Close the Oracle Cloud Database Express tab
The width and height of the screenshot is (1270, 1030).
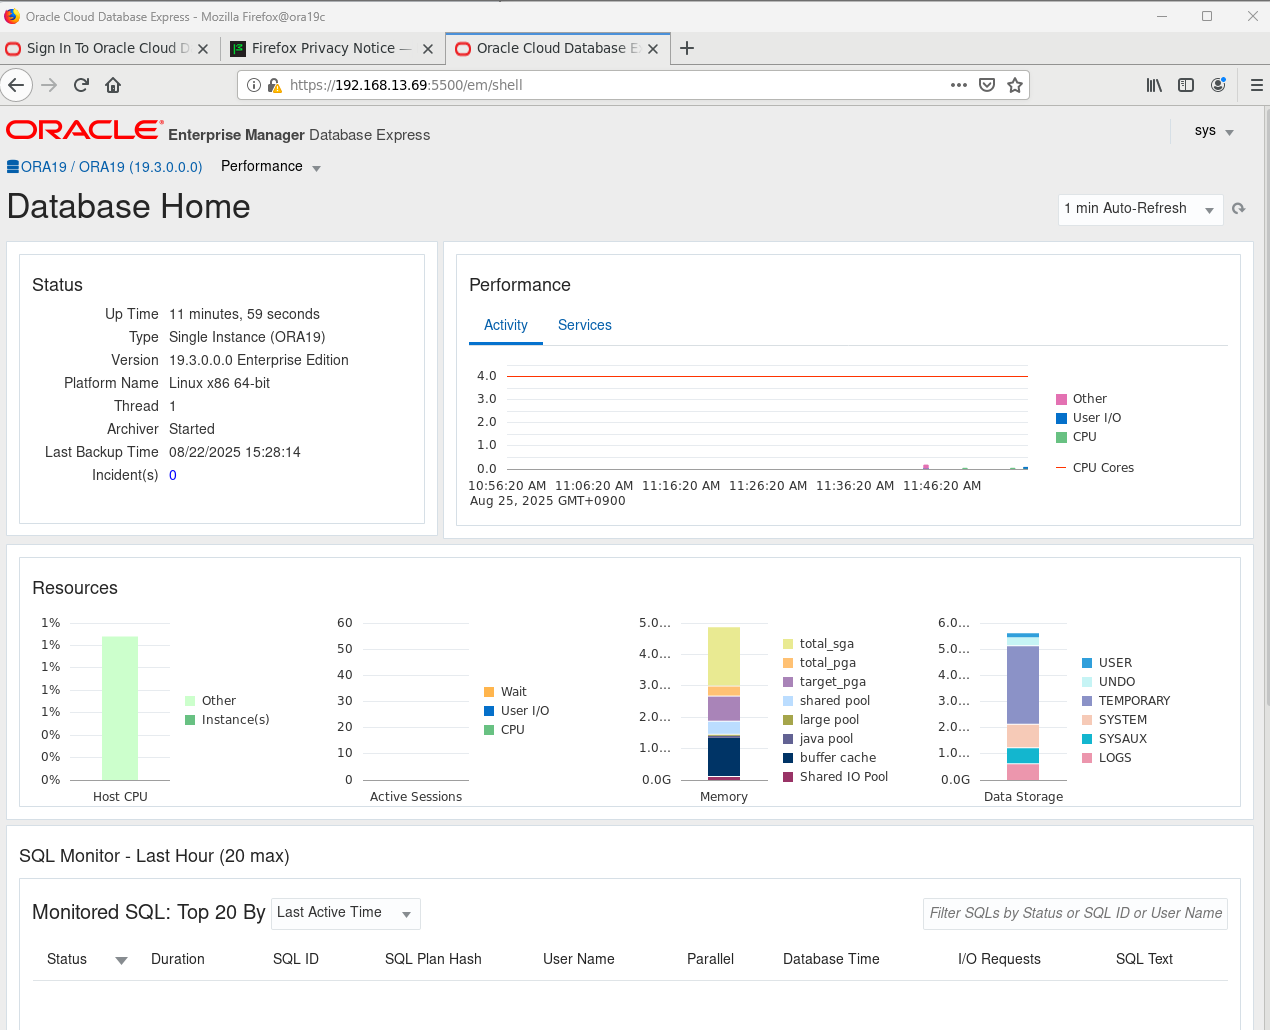[653, 48]
